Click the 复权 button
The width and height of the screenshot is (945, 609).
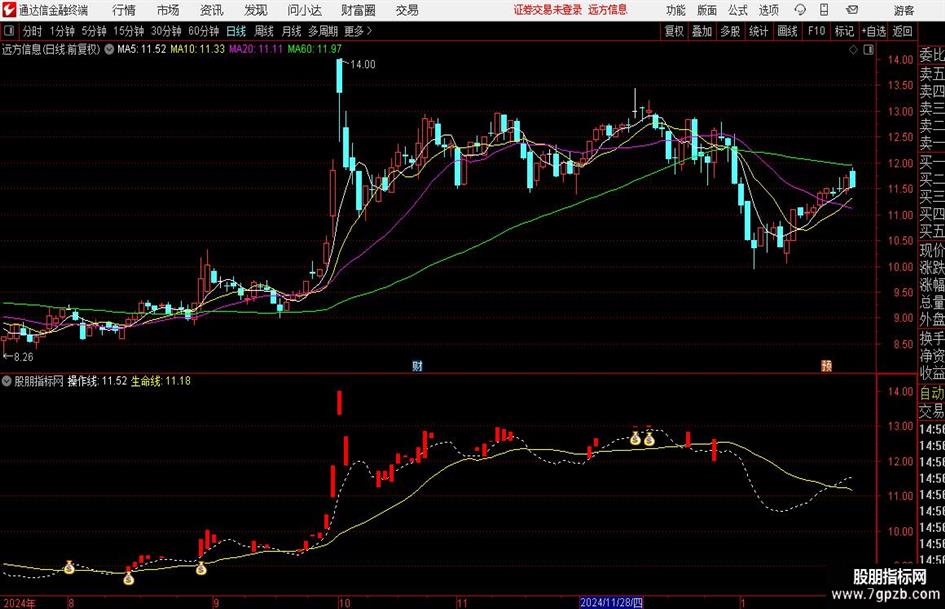click(x=674, y=31)
